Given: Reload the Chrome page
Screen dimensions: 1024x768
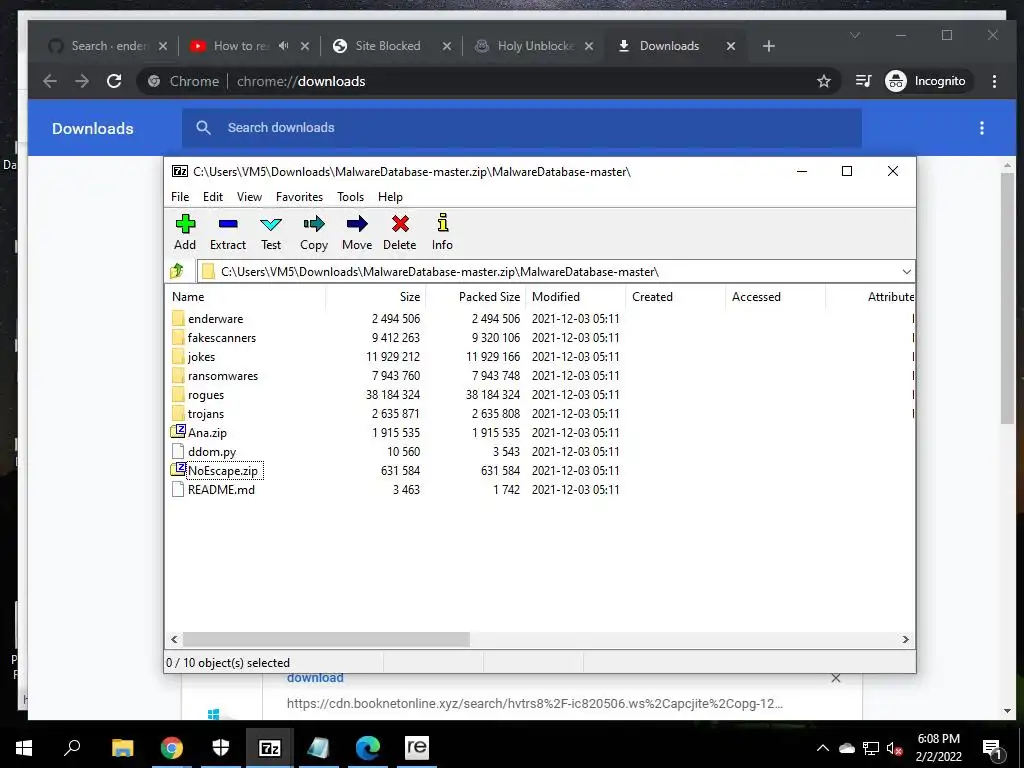Looking at the screenshot, I should coord(114,81).
